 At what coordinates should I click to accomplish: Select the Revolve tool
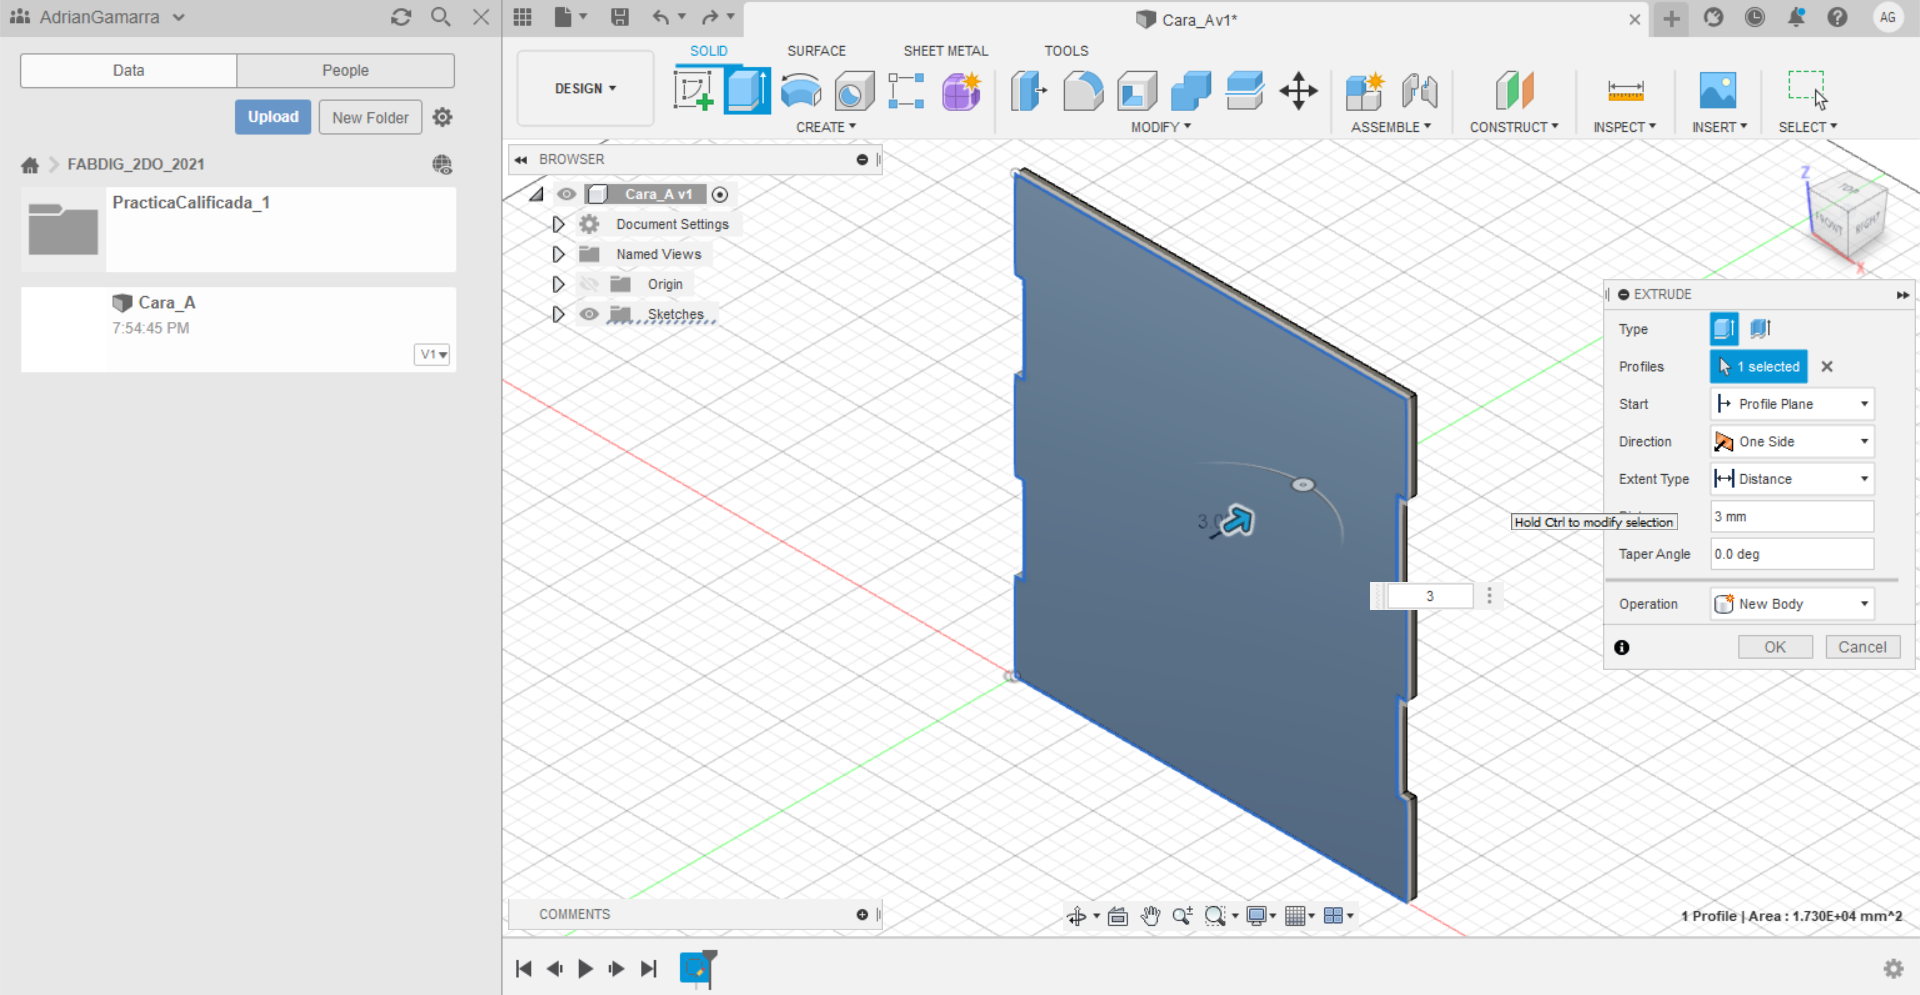click(801, 91)
